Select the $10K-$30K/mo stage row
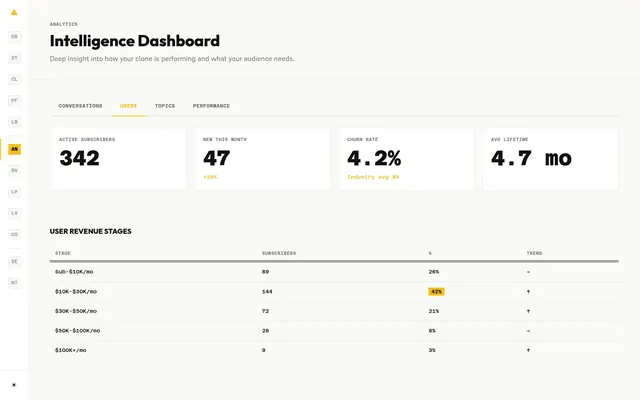The width and height of the screenshot is (640, 400). point(334,291)
